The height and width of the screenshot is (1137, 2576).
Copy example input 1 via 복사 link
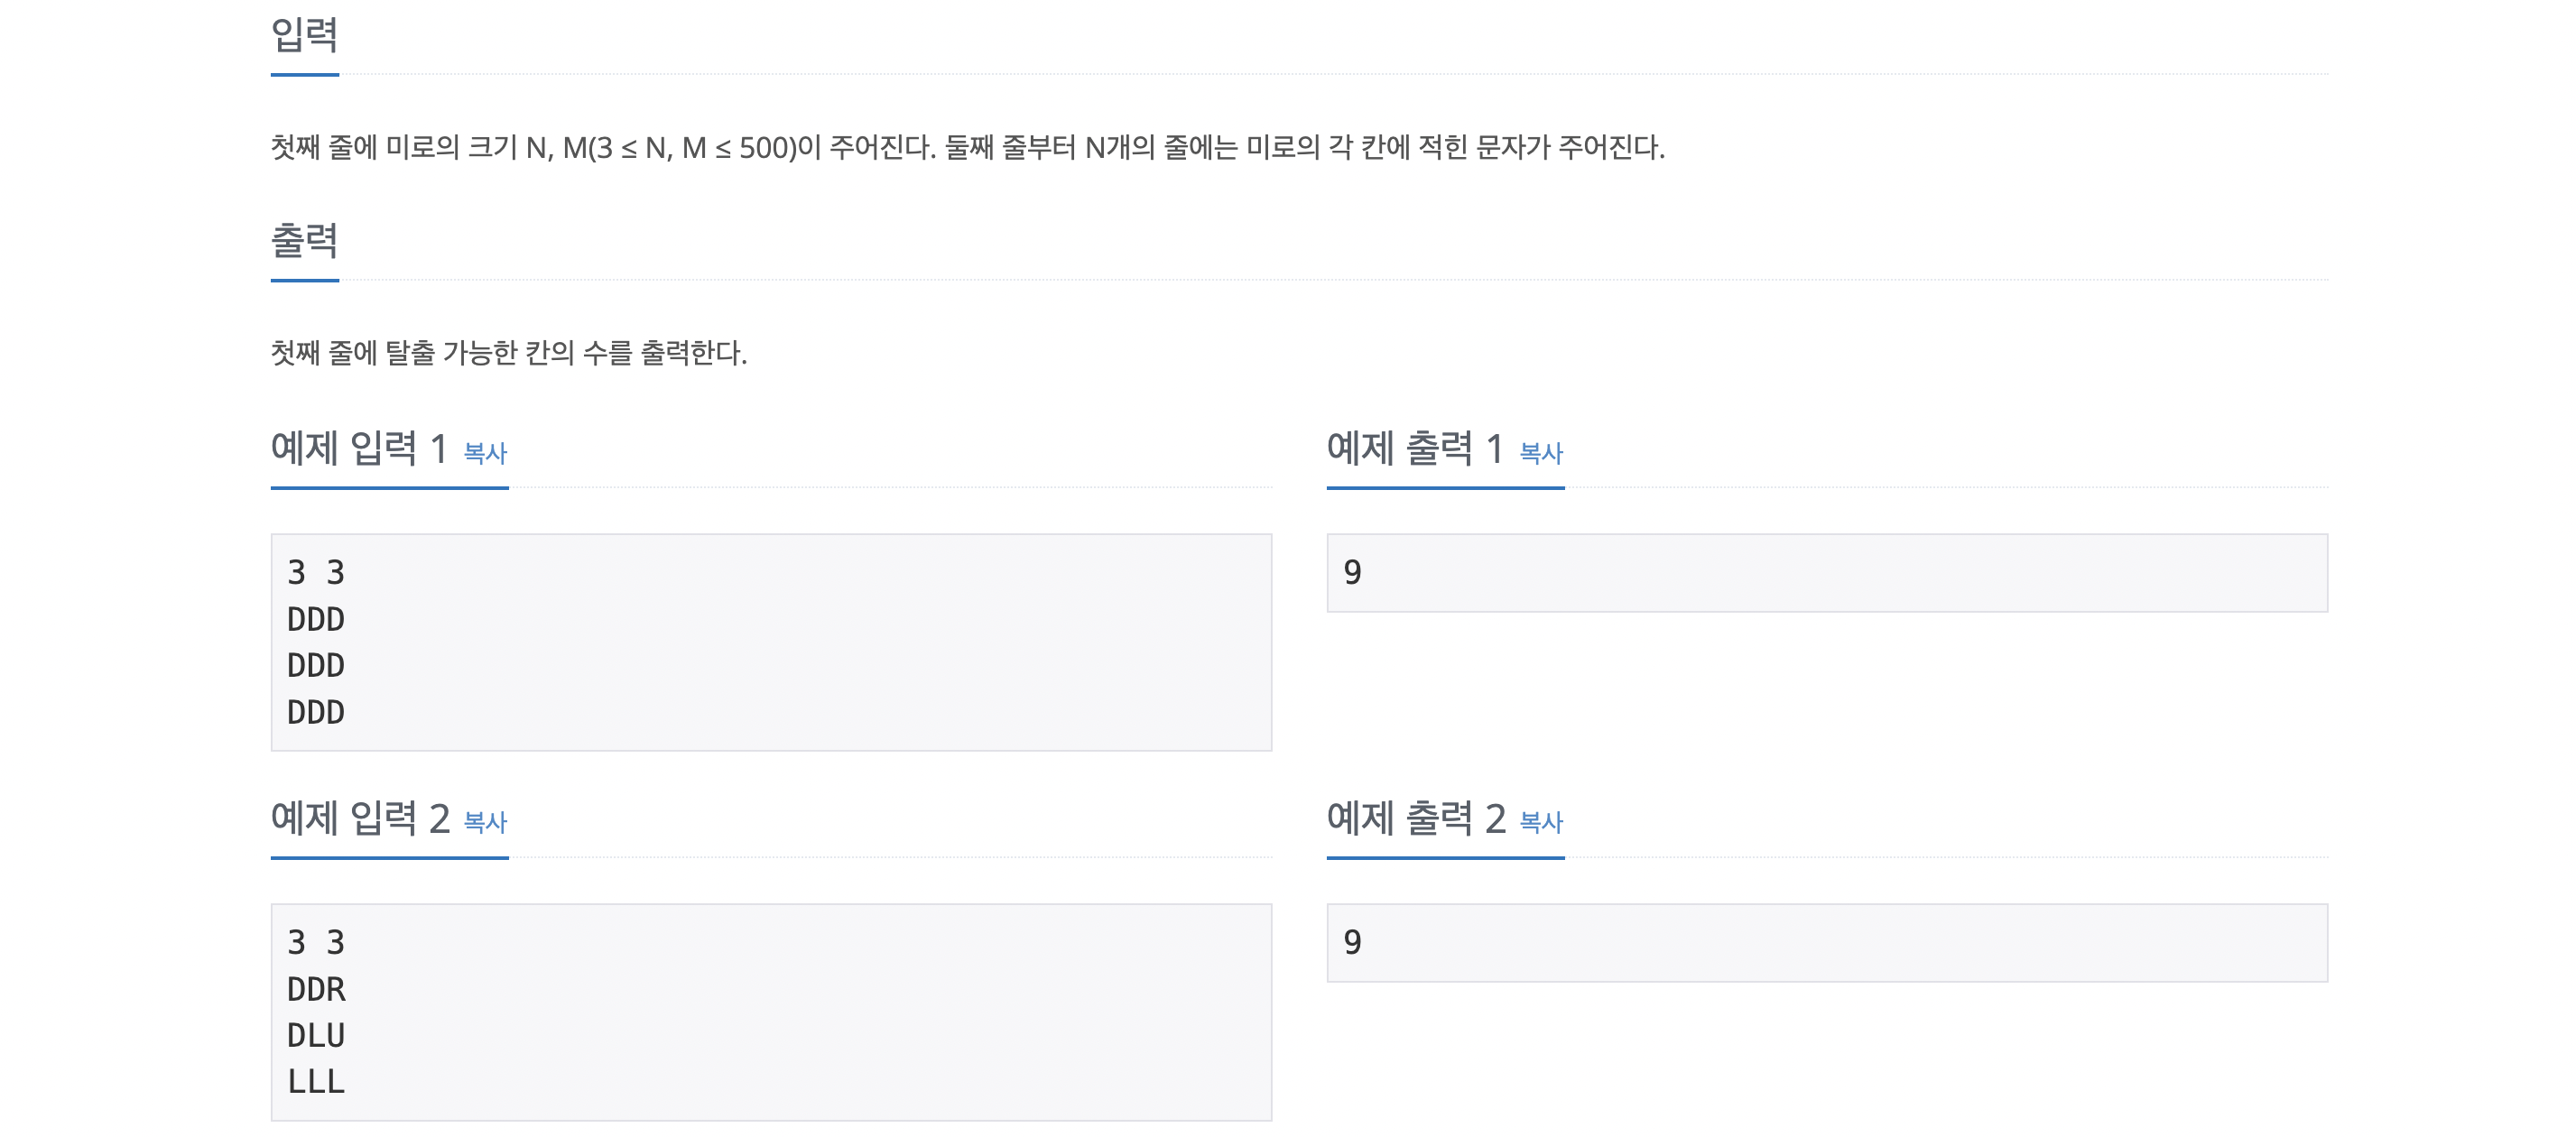tap(485, 453)
